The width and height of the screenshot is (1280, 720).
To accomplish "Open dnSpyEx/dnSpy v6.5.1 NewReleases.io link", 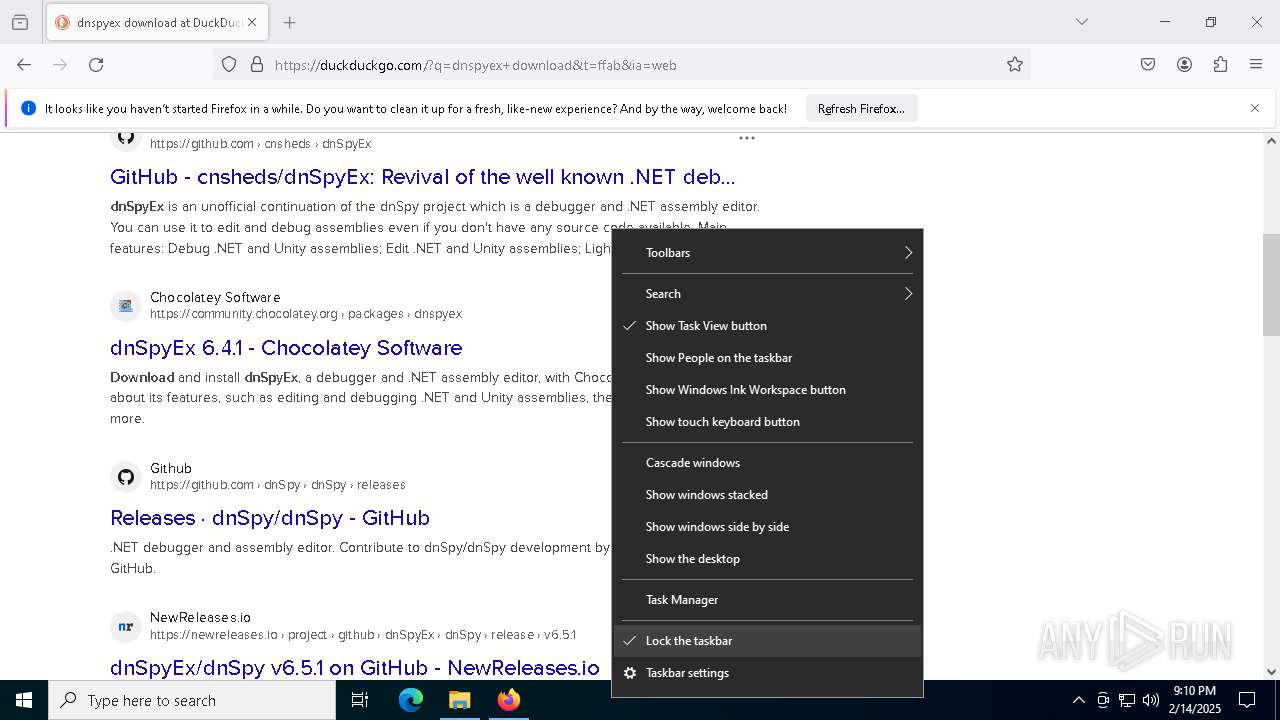I will click(355, 668).
